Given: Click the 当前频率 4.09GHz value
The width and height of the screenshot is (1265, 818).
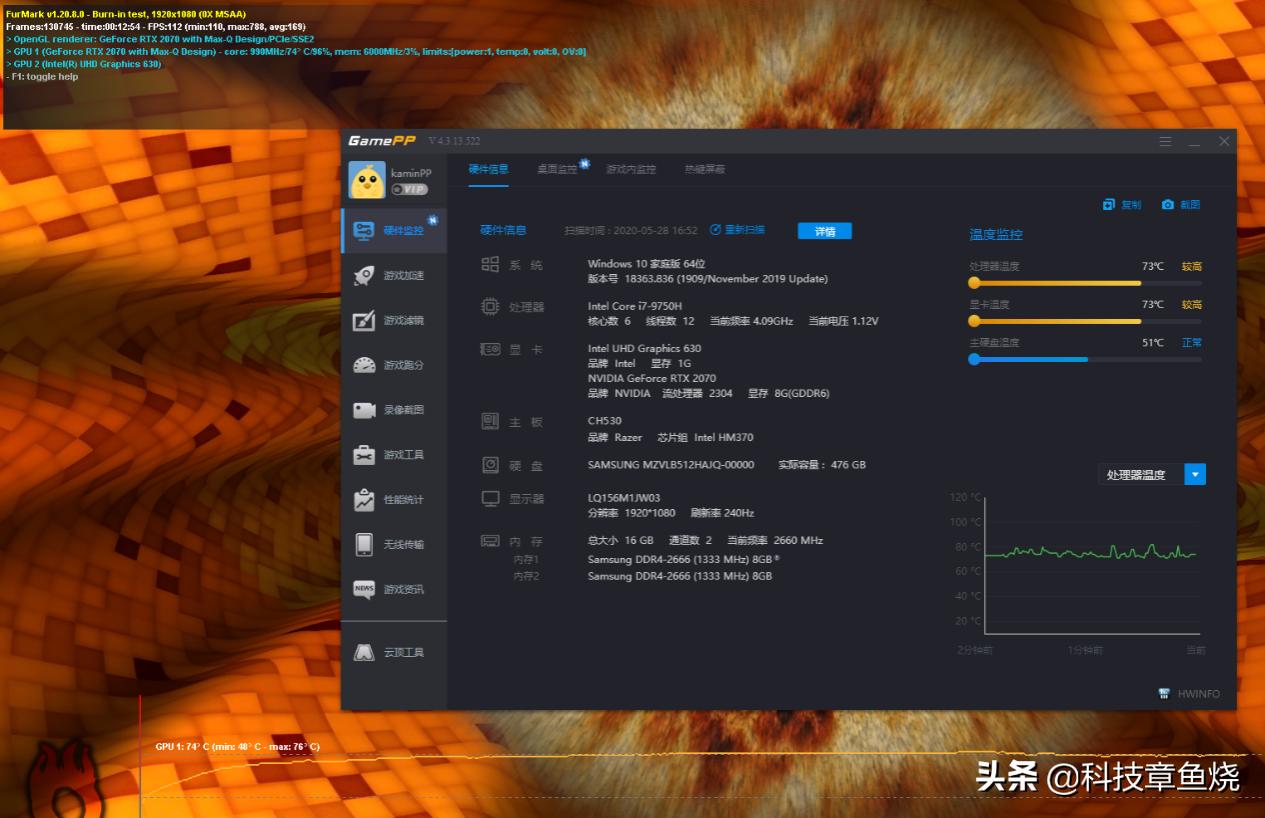Looking at the screenshot, I should coord(751,321).
